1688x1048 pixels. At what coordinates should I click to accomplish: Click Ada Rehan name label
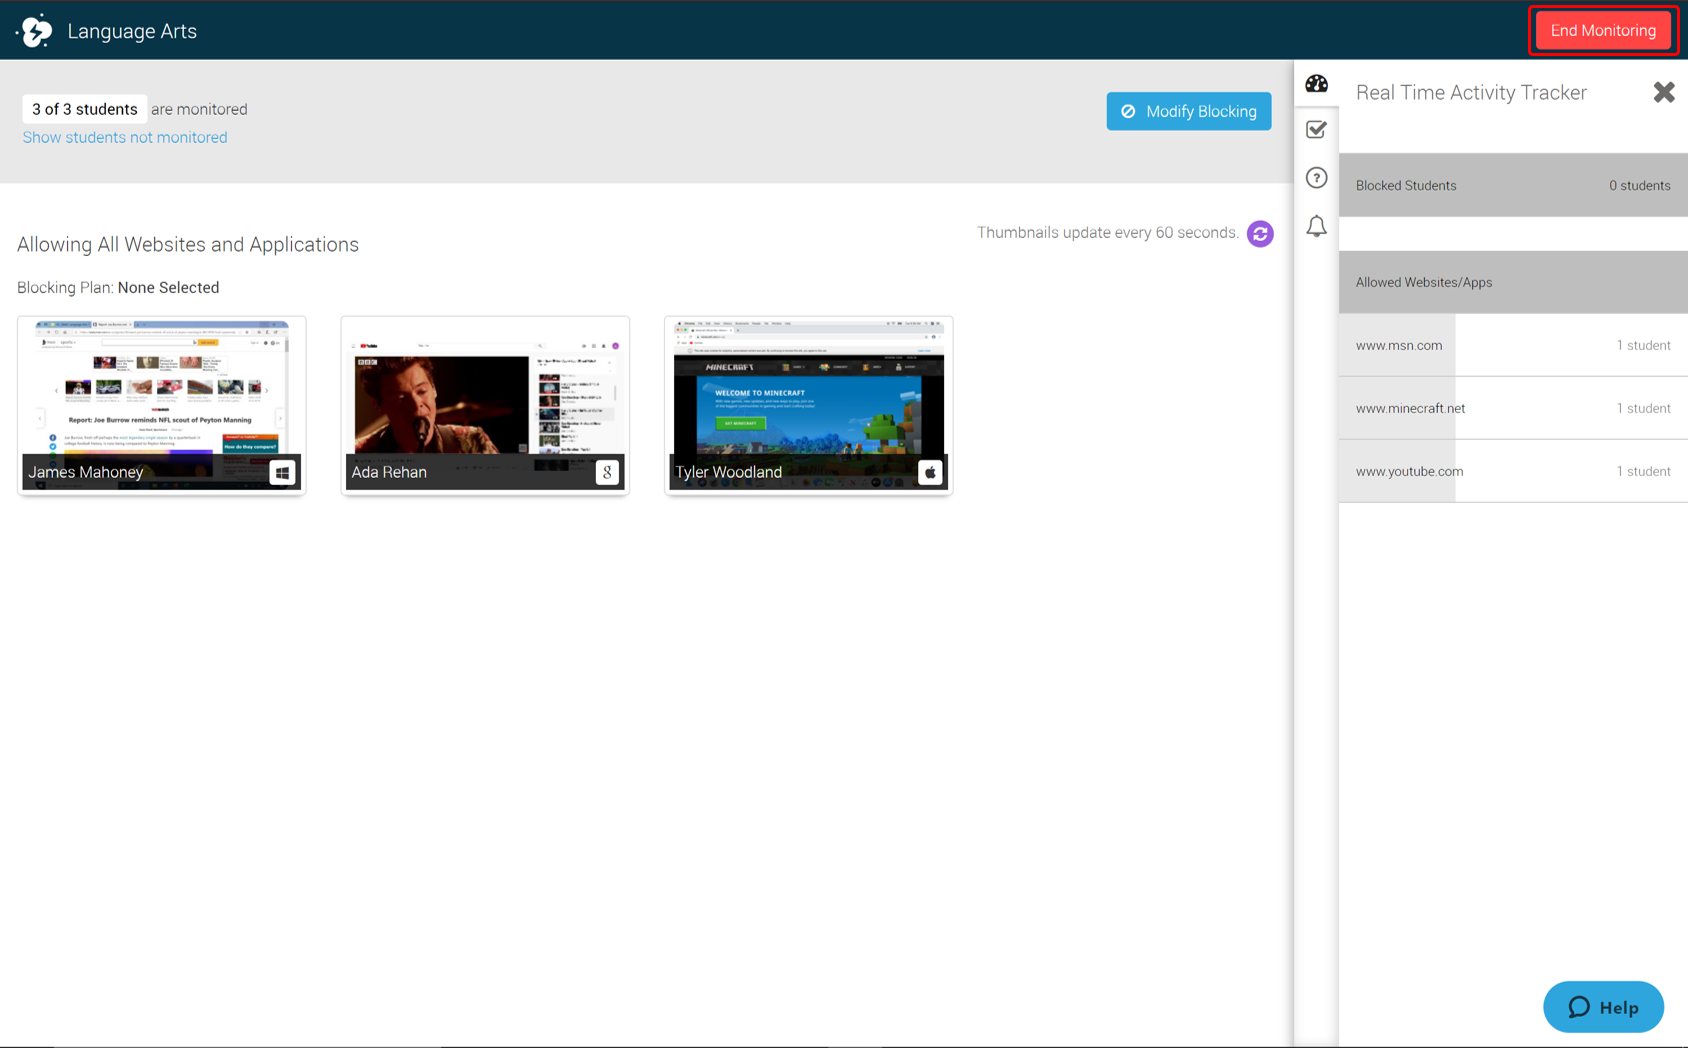point(389,472)
